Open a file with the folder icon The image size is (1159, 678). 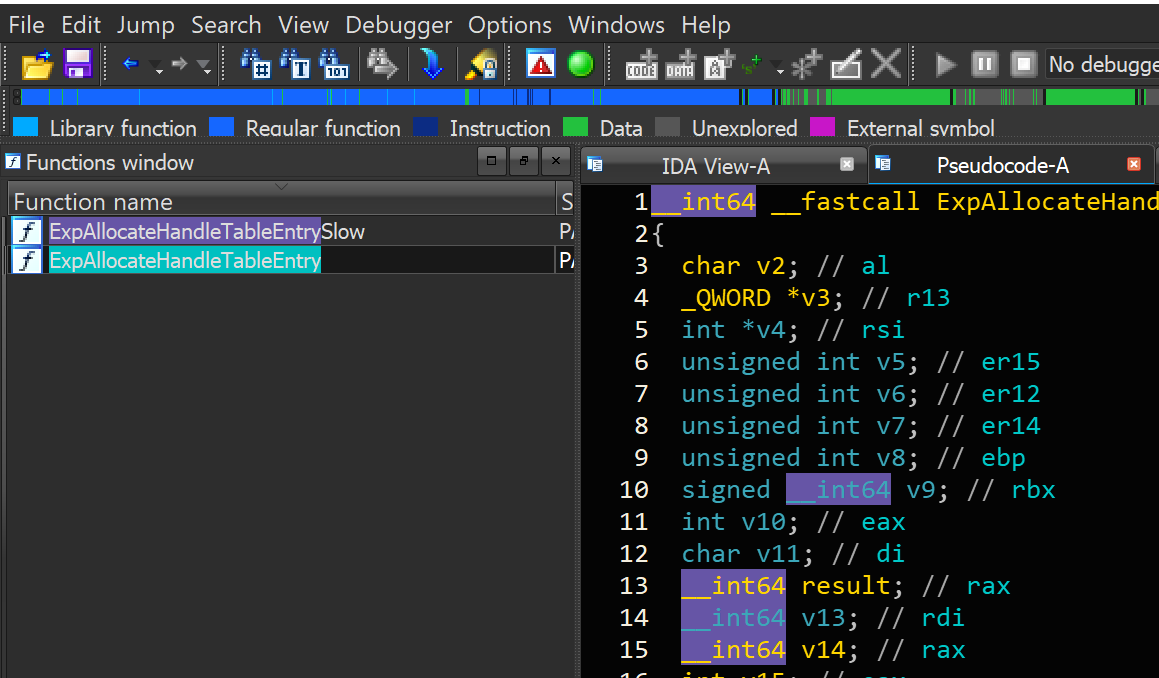point(37,64)
